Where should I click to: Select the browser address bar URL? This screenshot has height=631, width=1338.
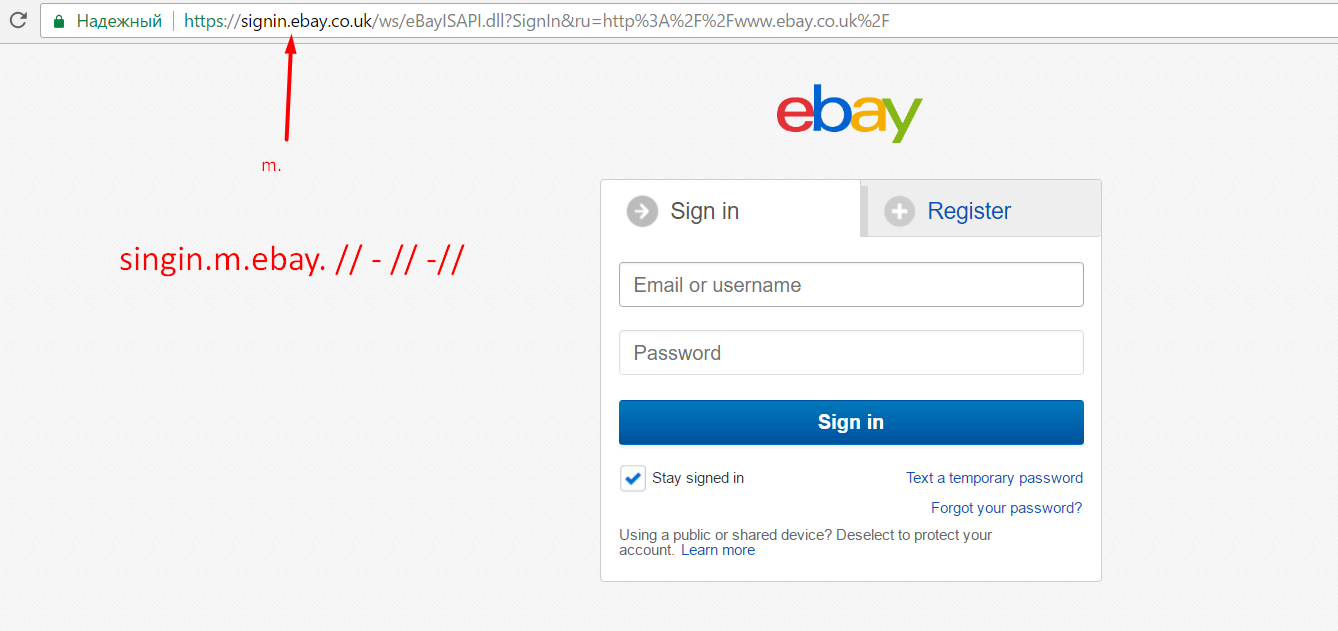pyautogui.click(x=536, y=21)
